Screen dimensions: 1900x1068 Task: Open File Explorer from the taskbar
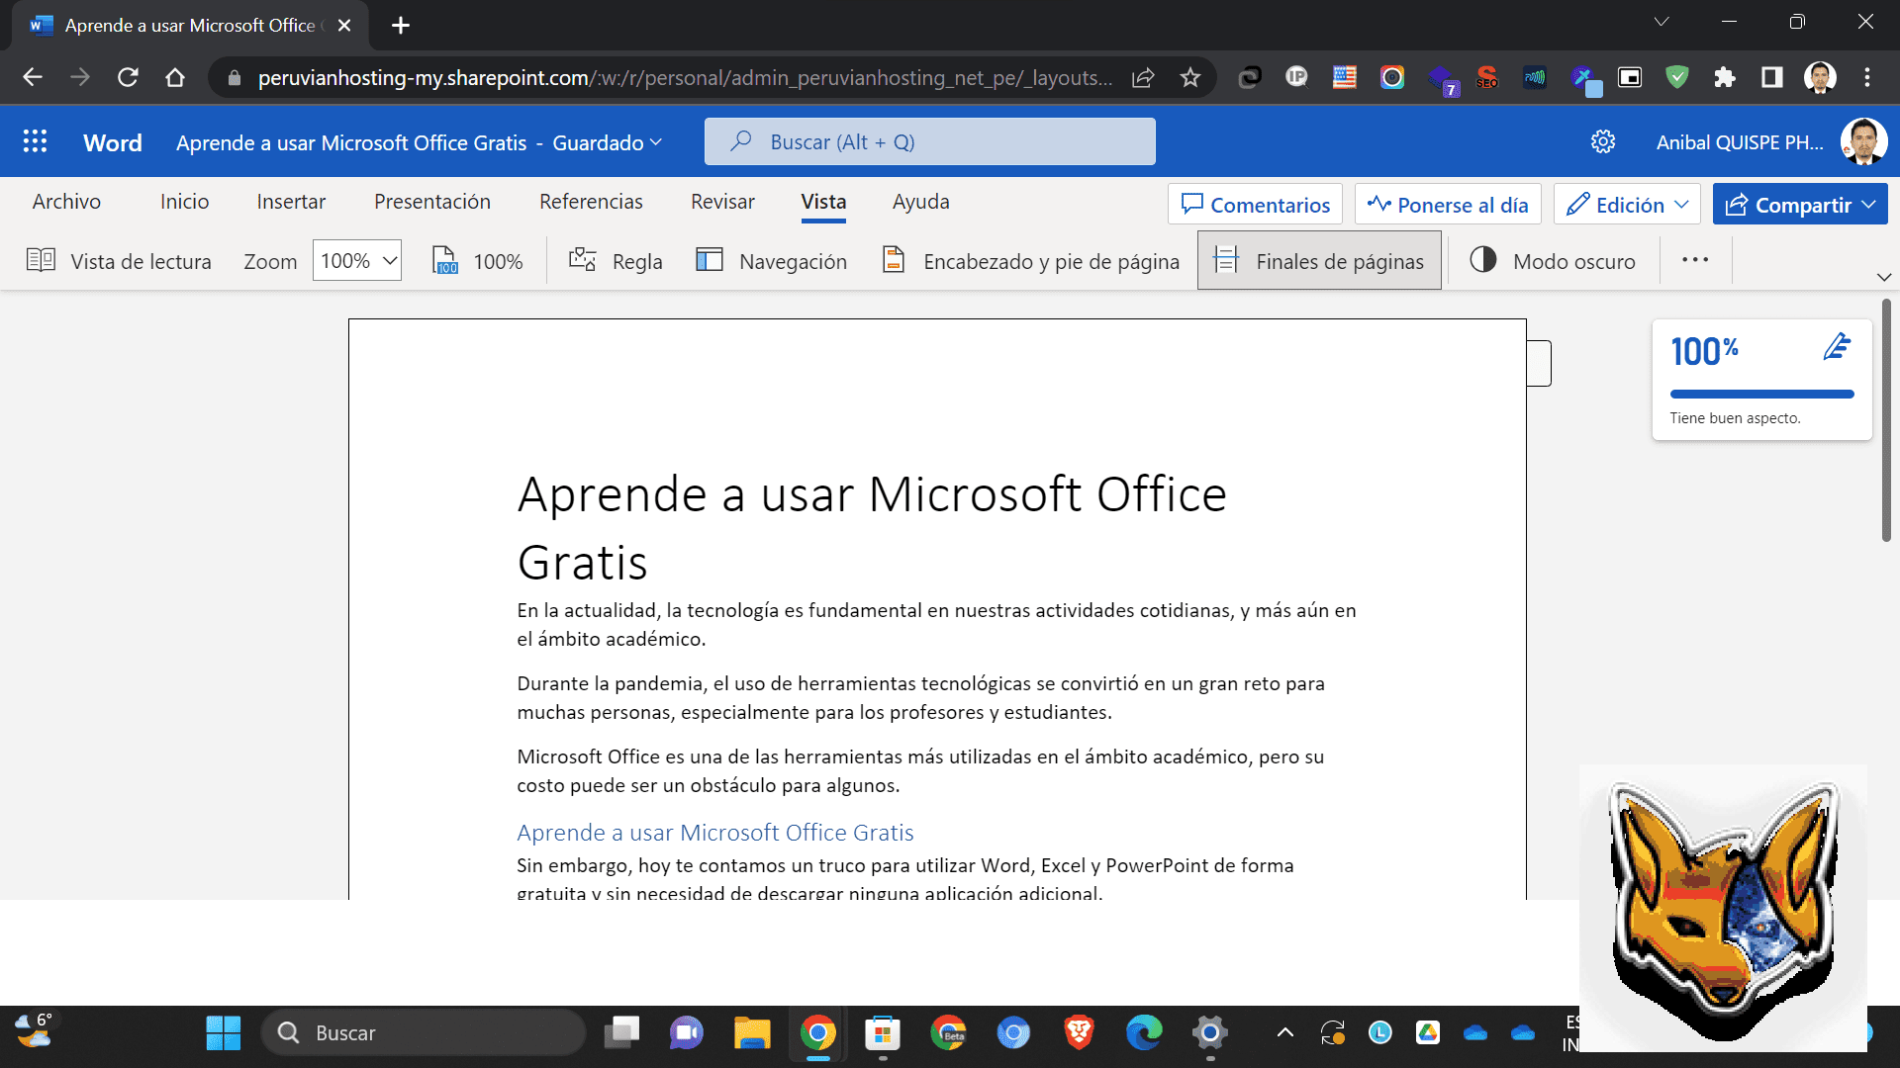(752, 1033)
